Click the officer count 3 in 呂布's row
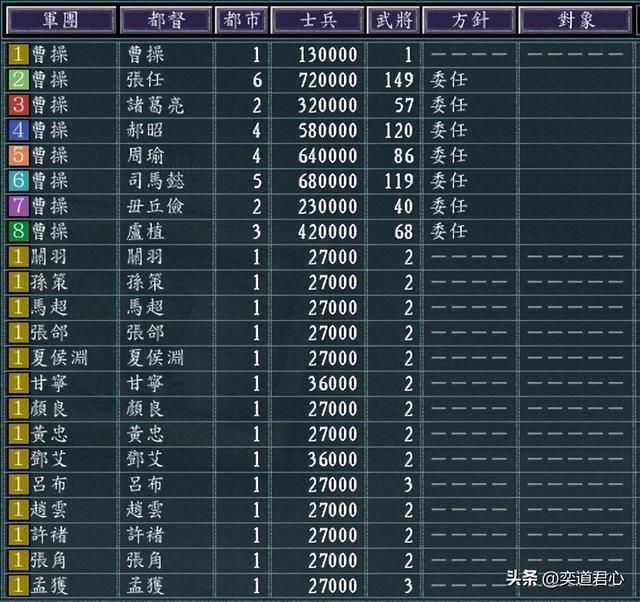The height and width of the screenshot is (602, 640). pyautogui.click(x=409, y=485)
